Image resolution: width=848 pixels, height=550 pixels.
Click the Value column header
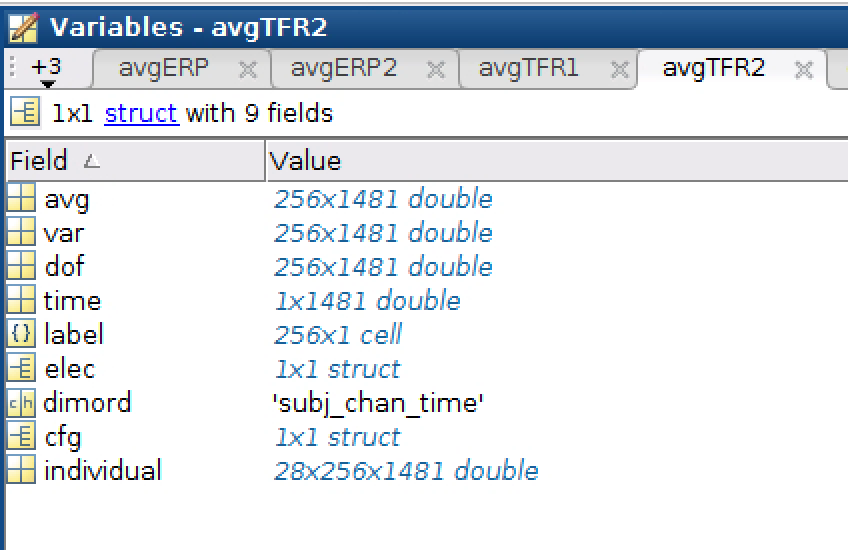click(x=307, y=161)
